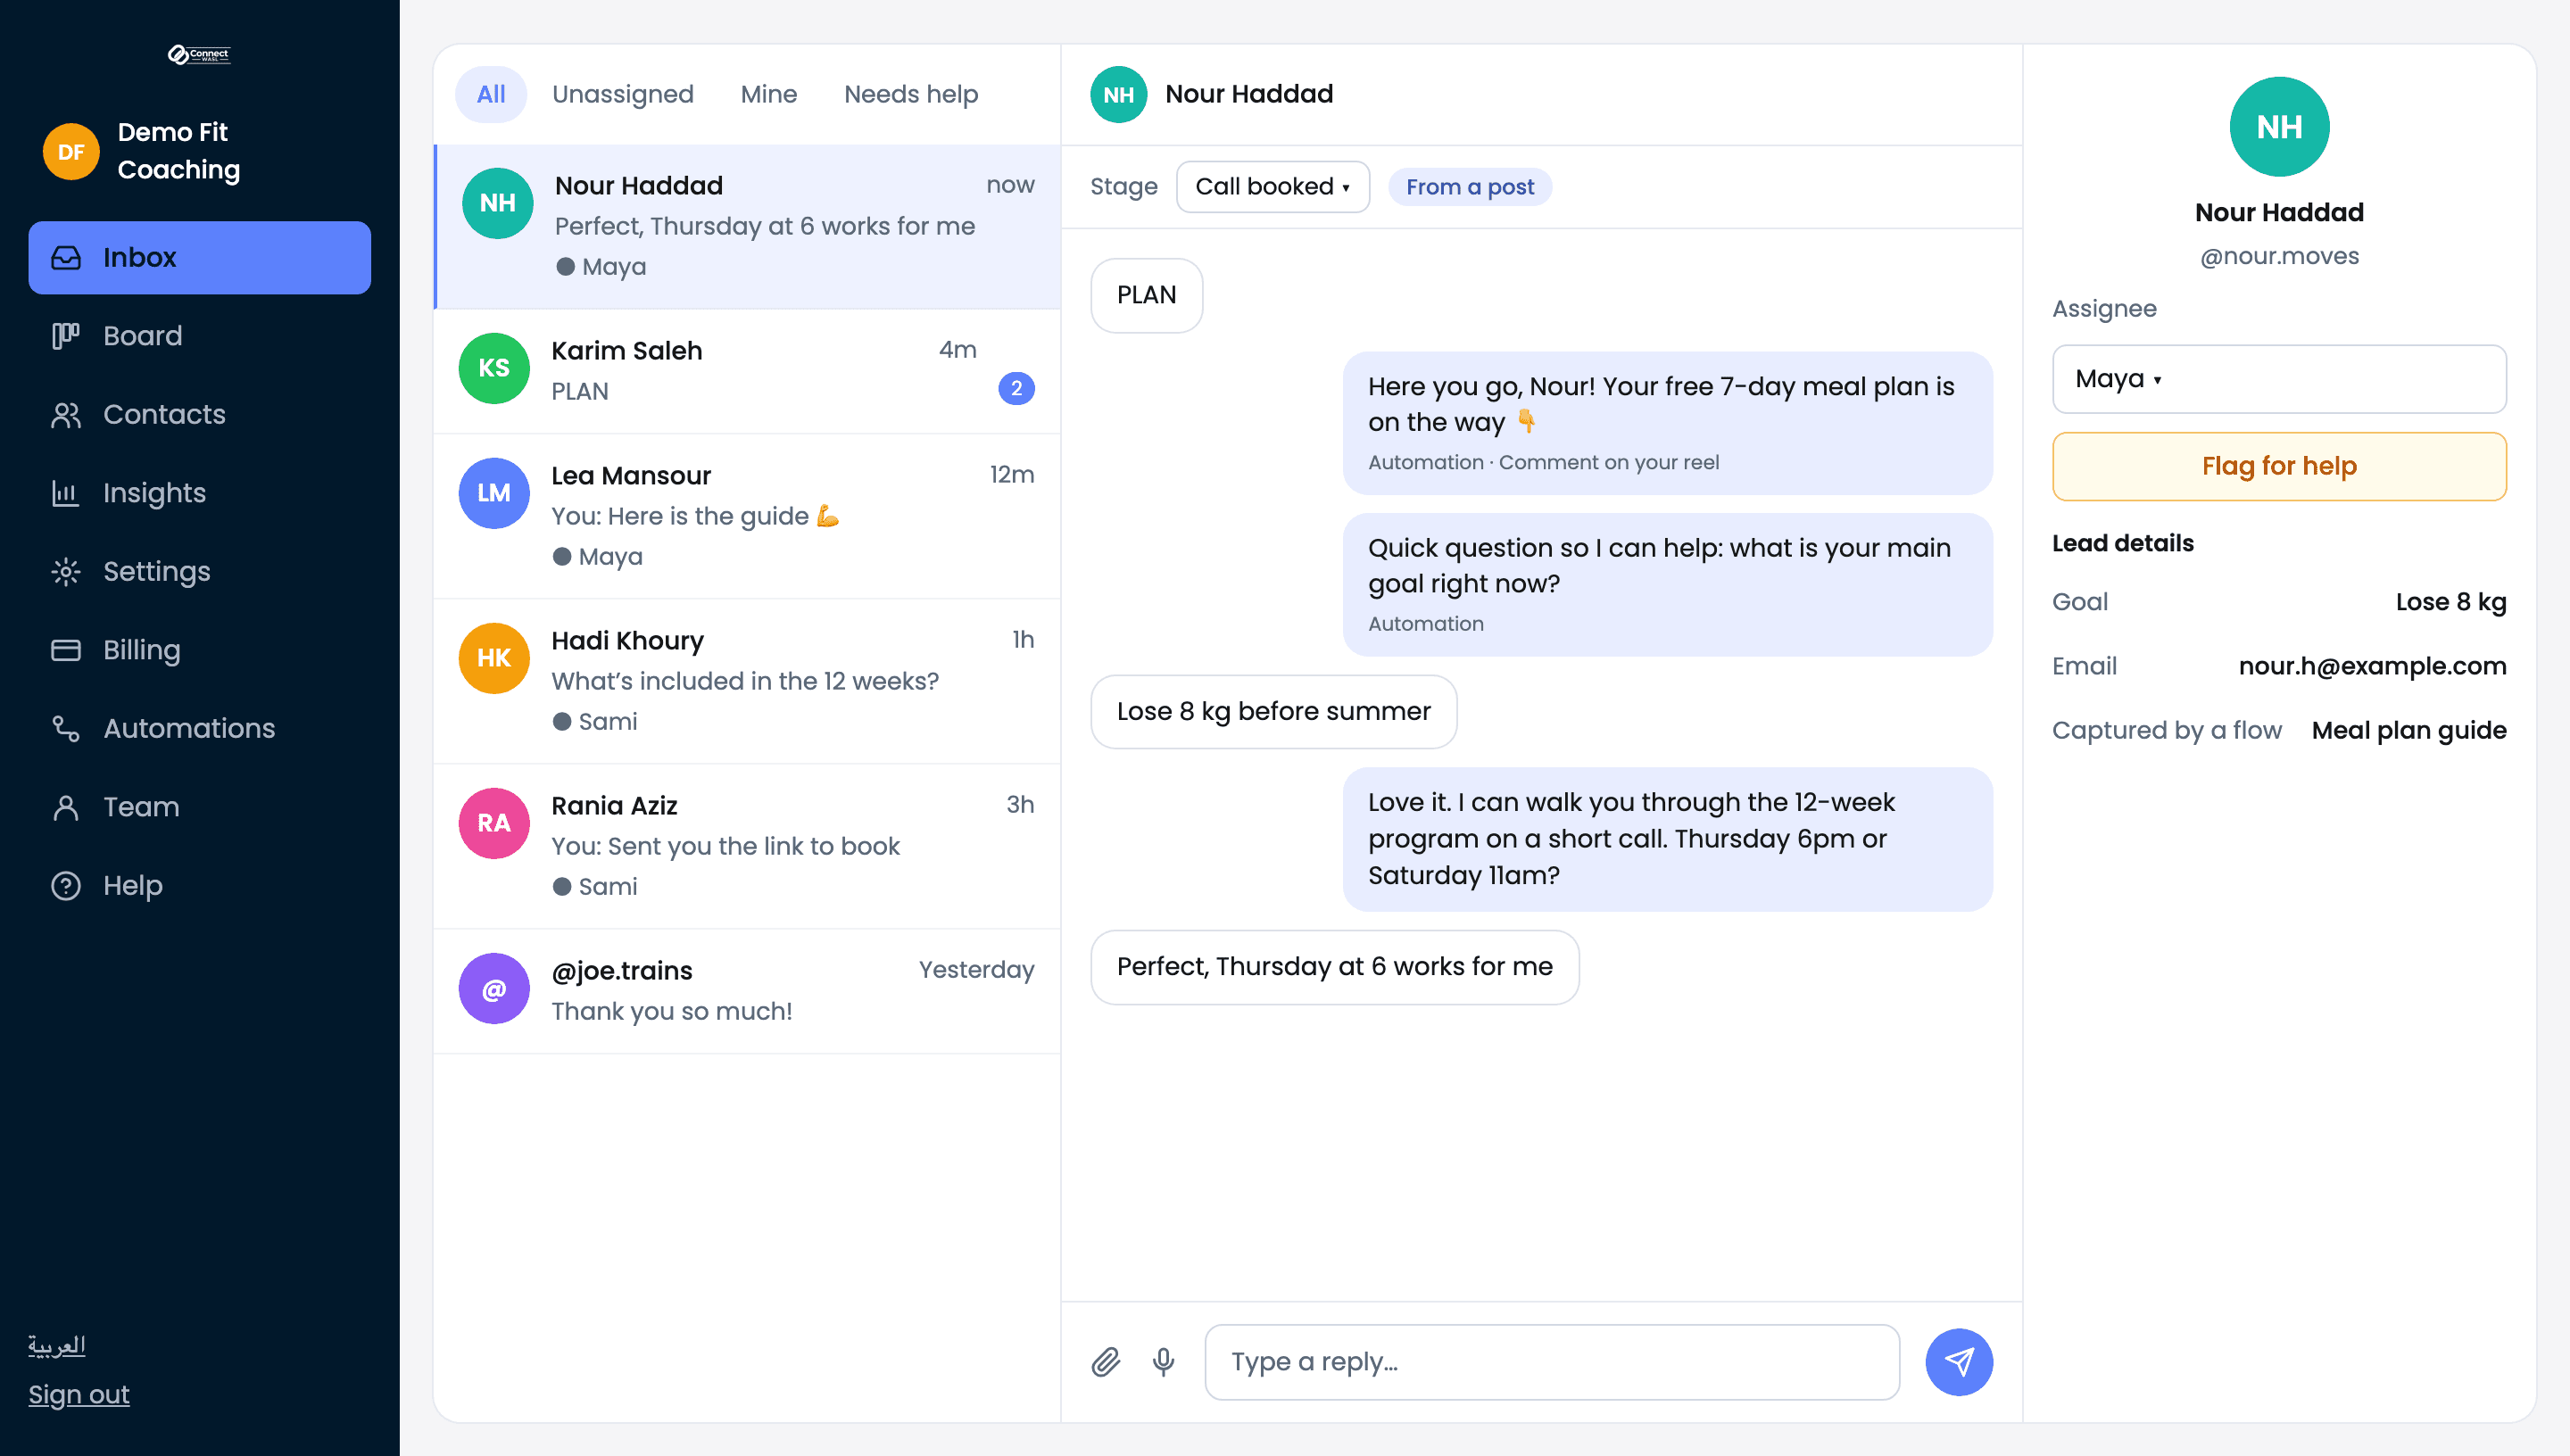
Task: Click the NH avatar in the chat header
Action: tap(1118, 94)
